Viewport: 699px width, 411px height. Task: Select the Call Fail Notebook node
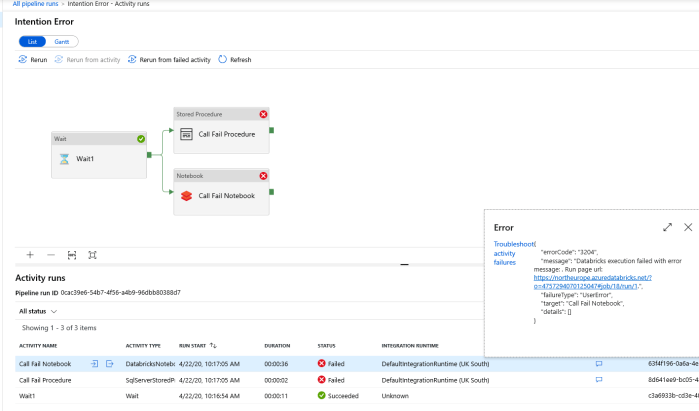(221, 192)
